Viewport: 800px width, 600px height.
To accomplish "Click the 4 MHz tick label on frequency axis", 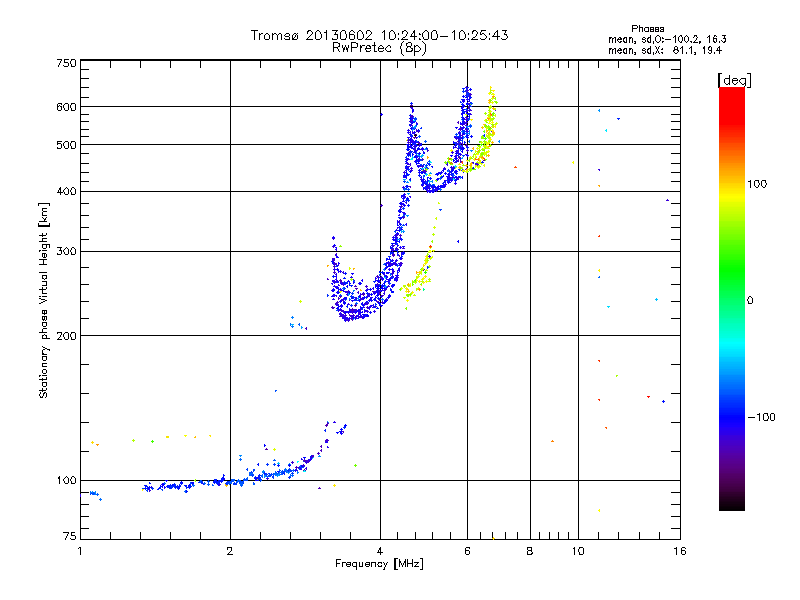I will pos(380,551).
